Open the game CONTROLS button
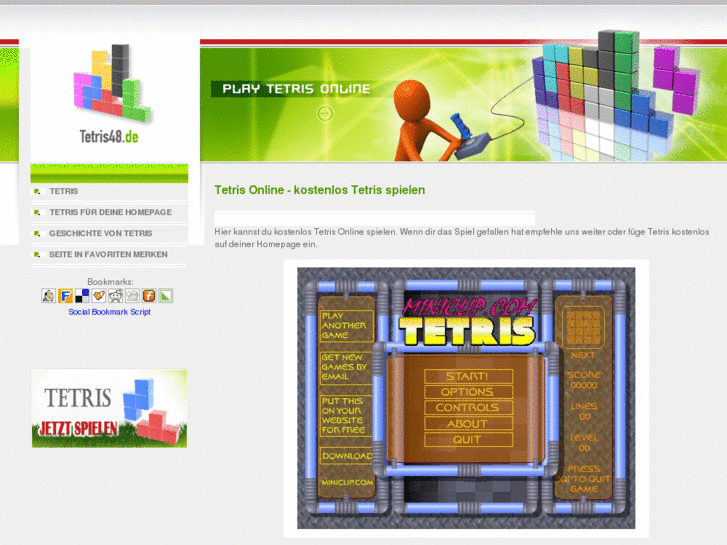 coord(468,408)
